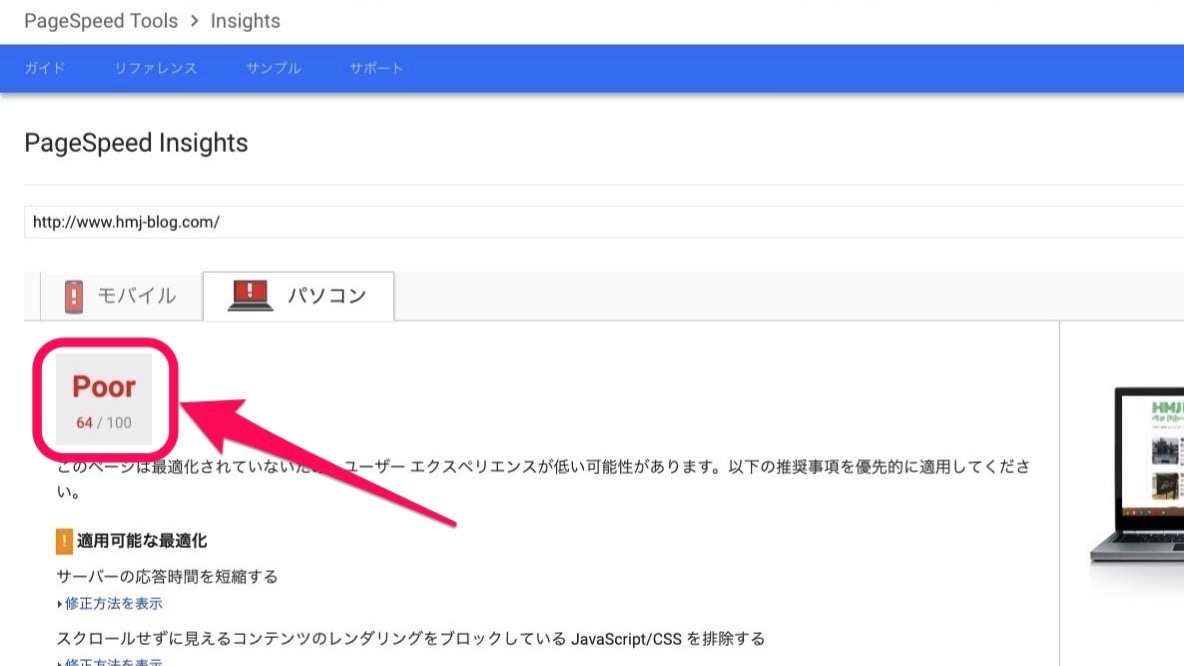Focus the URL field containing hmj-blog.com
The image size is (1184, 666).
tap(604, 222)
